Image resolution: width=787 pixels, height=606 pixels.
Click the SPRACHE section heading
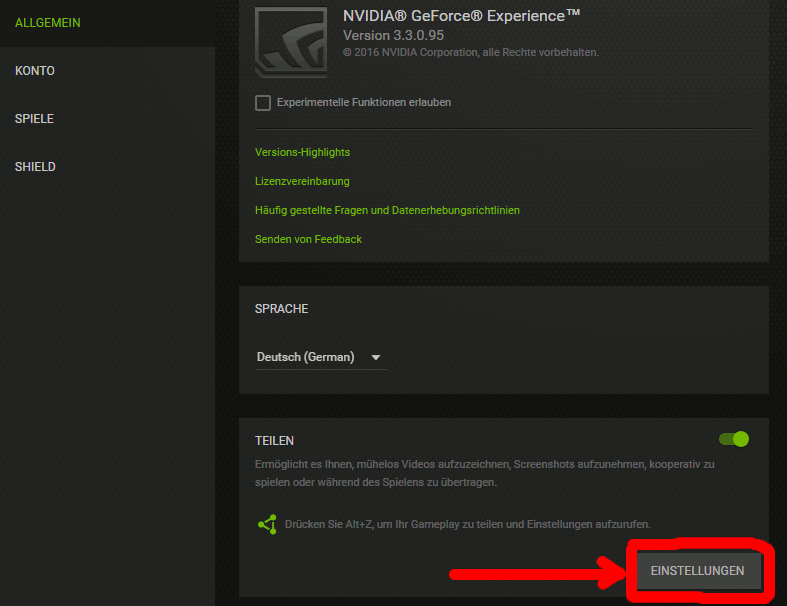282,309
